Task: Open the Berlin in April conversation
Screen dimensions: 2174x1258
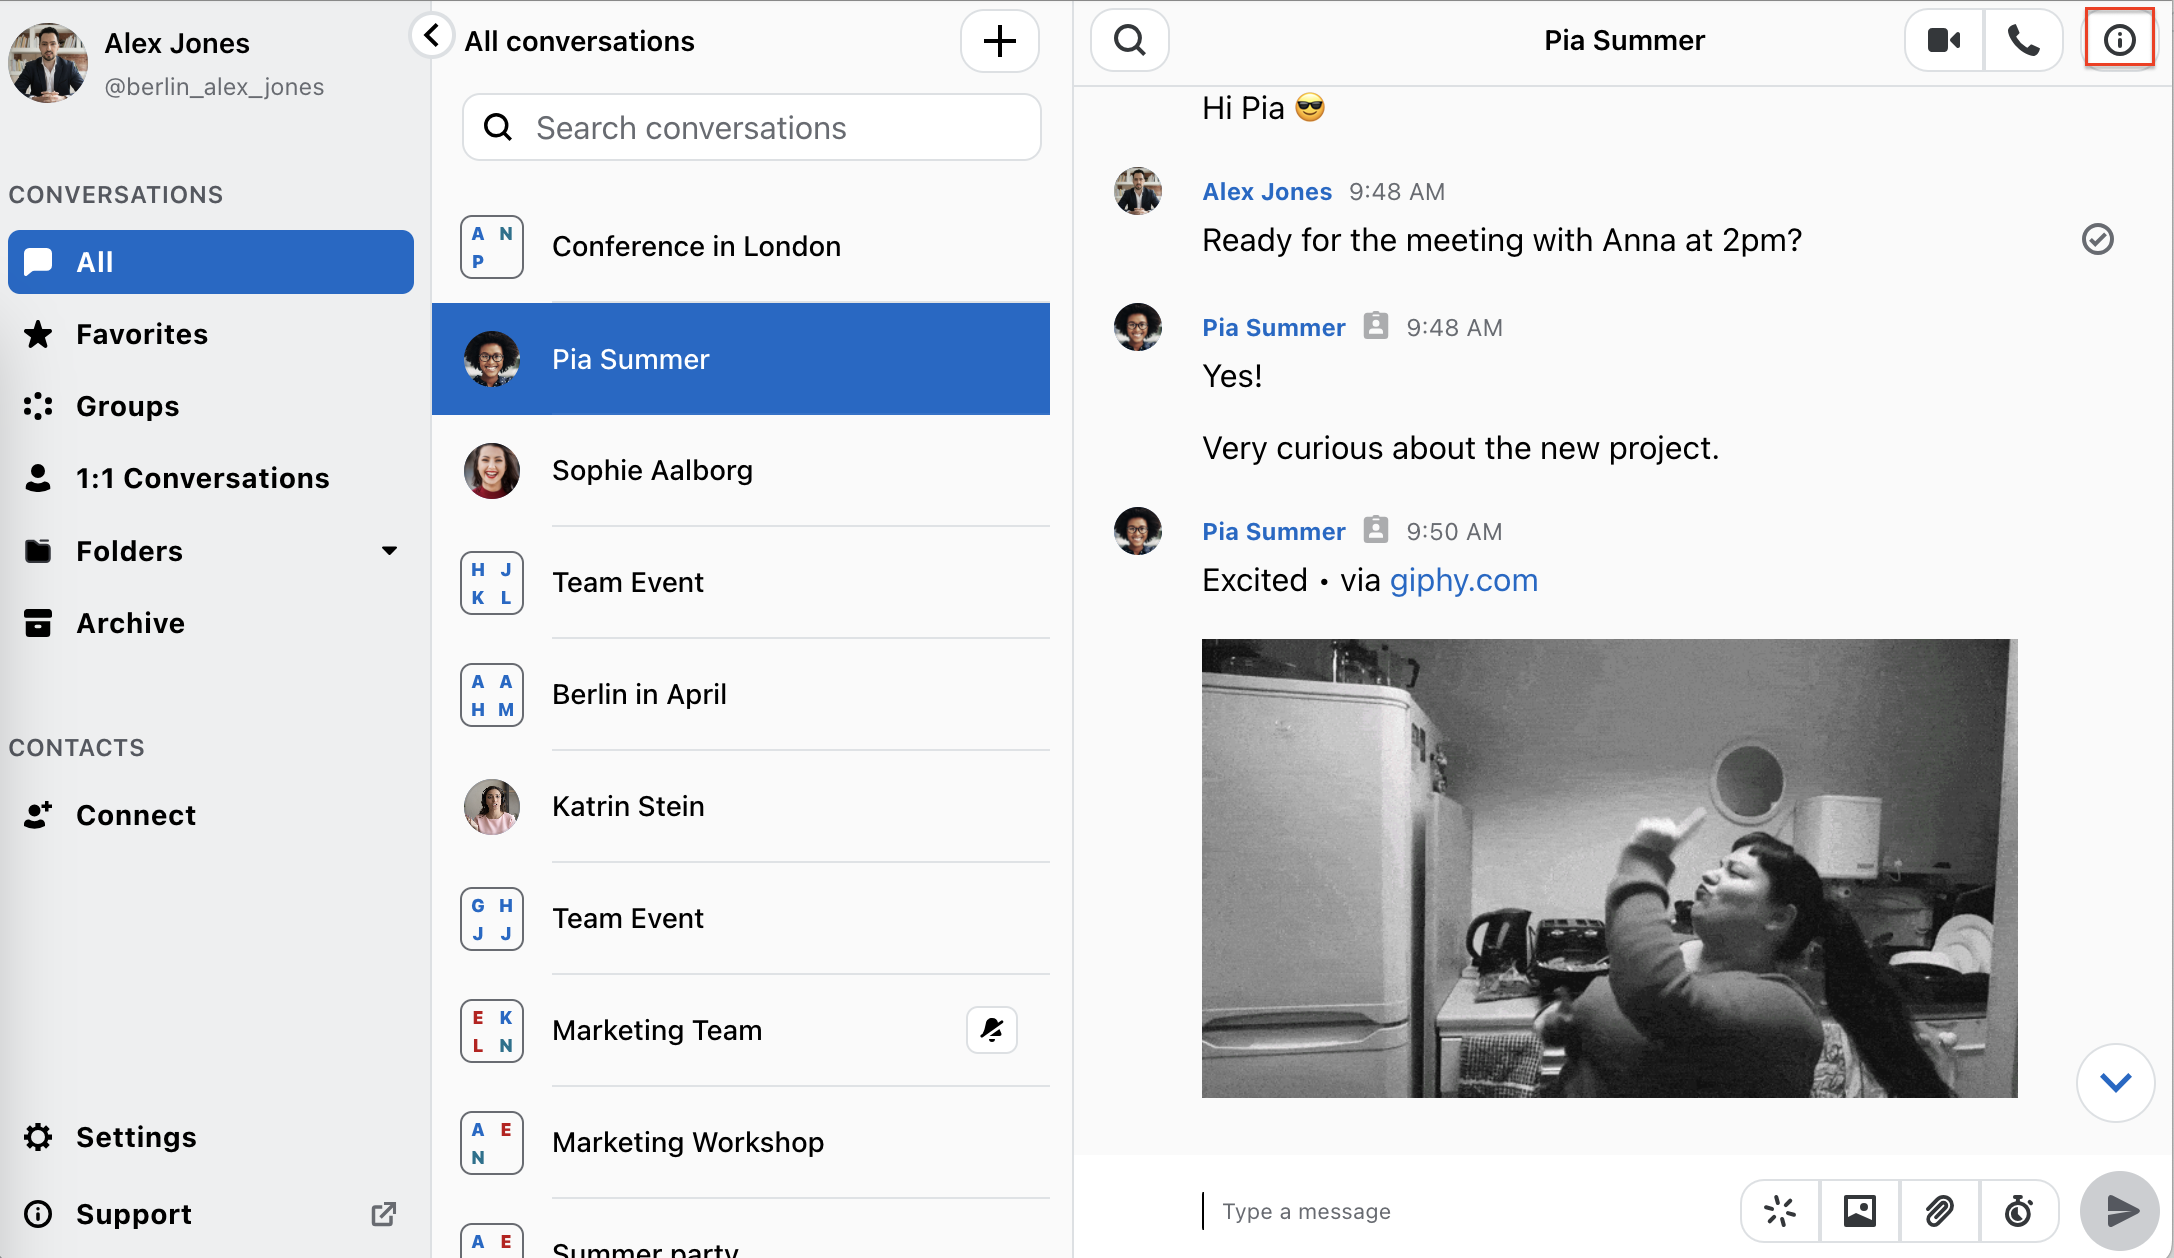Action: pos(741,694)
